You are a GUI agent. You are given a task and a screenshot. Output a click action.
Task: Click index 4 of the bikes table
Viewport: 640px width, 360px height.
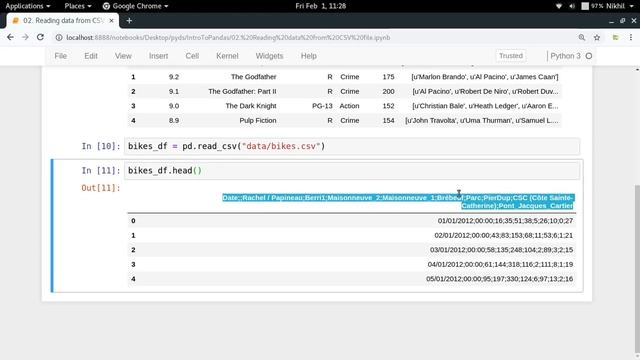133,279
